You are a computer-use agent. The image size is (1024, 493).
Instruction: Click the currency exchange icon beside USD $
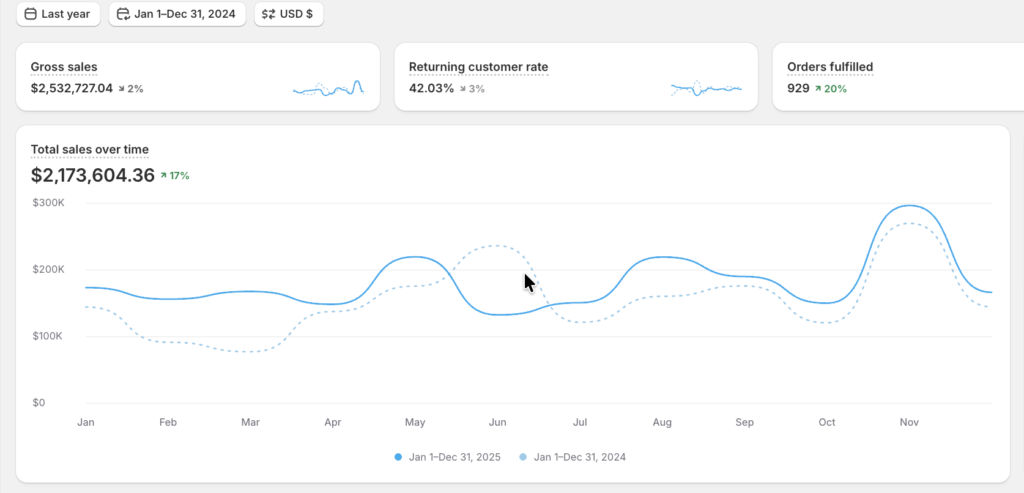click(x=270, y=15)
